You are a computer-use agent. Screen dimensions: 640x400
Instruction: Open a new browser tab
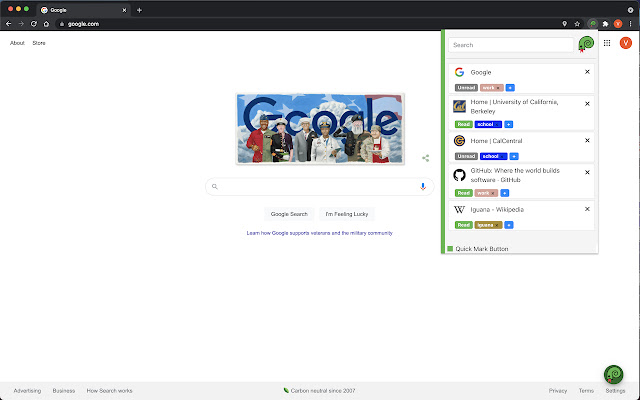[139, 10]
